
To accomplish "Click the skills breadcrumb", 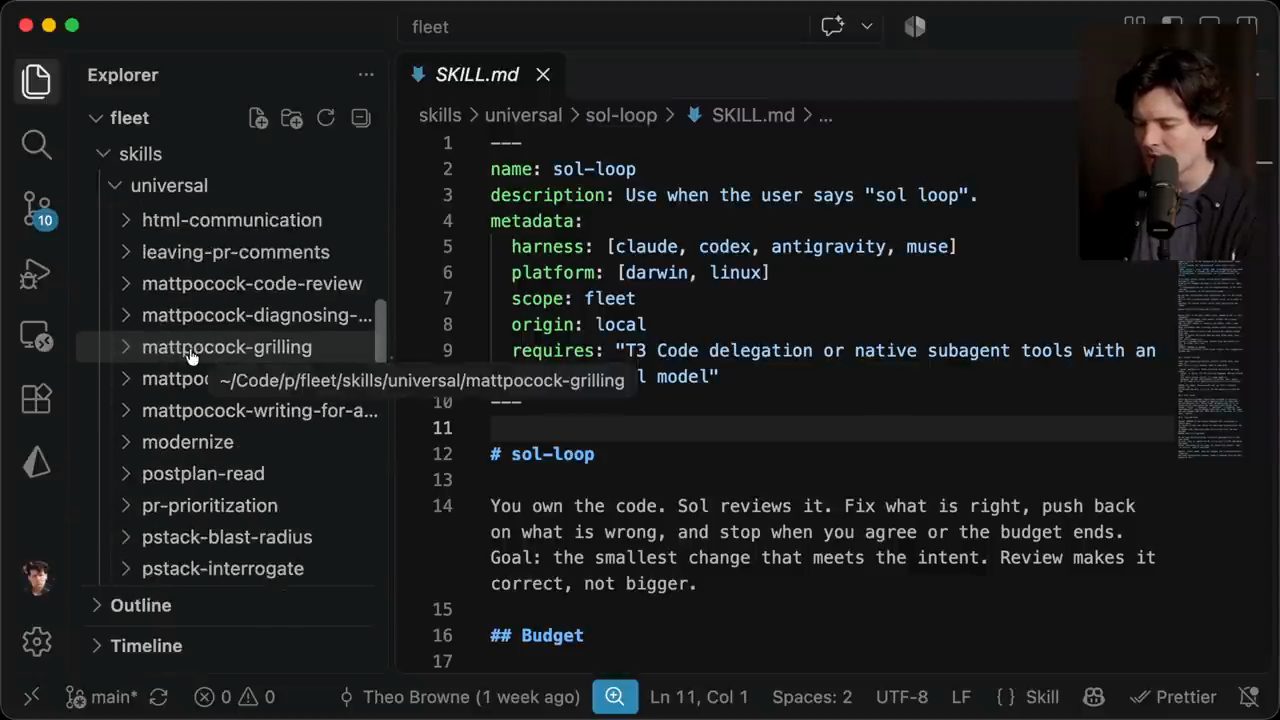I will pyautogui.click(x=440, y=115).
